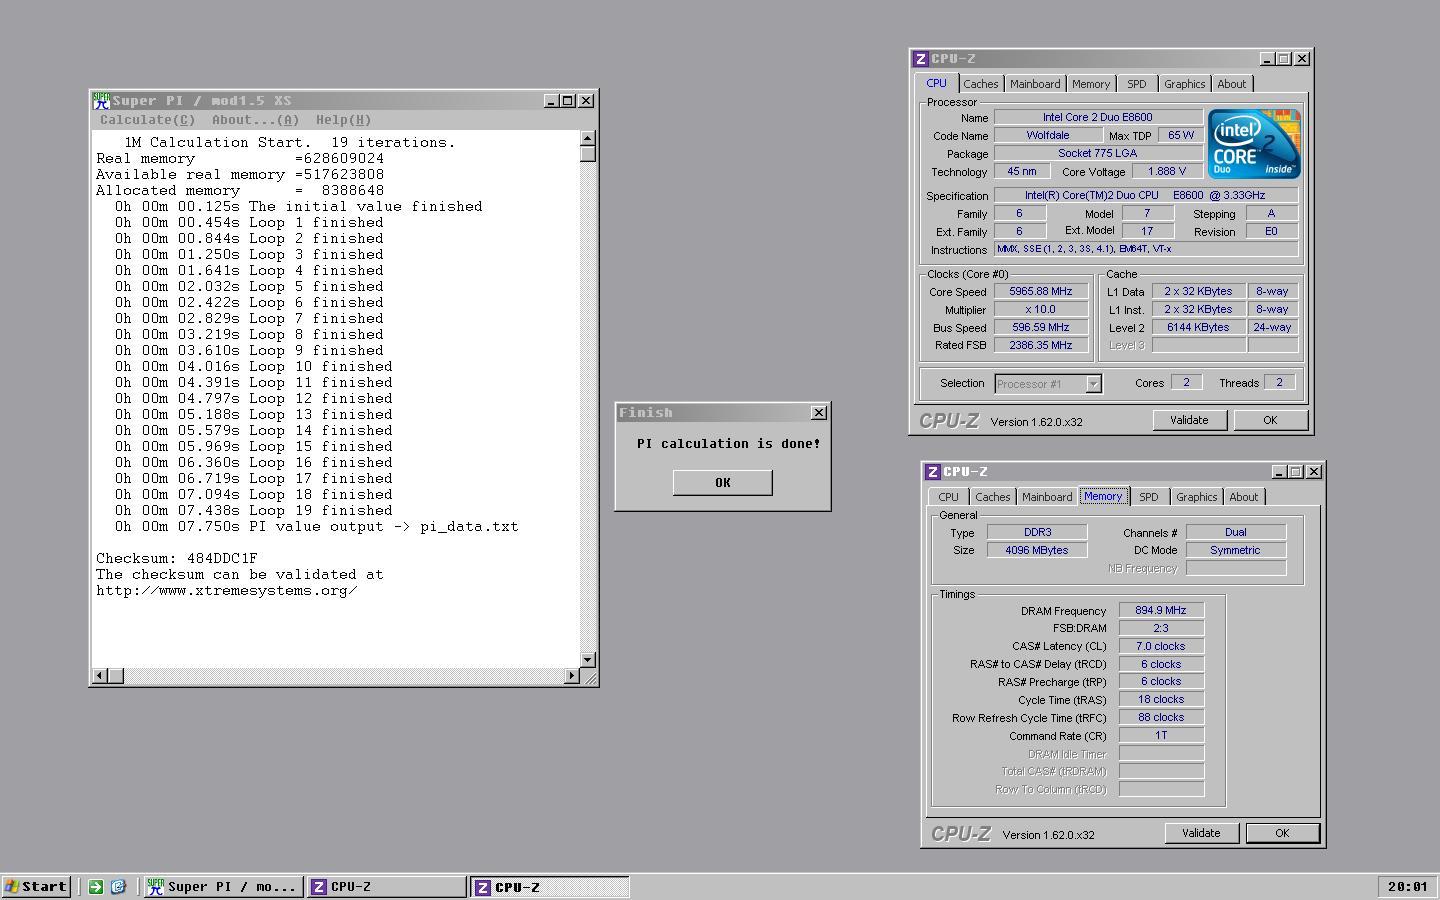
Task: Open the About menu in Super PI
Action: 255,120
